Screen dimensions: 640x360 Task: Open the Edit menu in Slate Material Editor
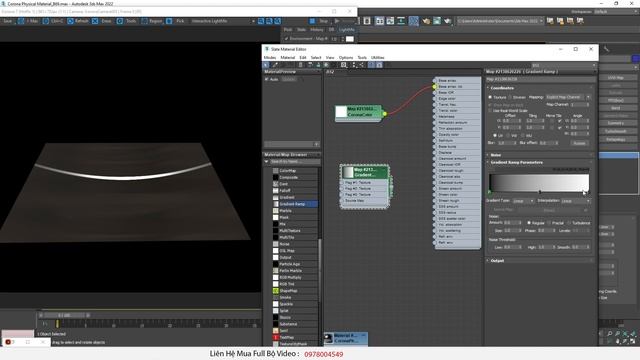pos(302,58)
